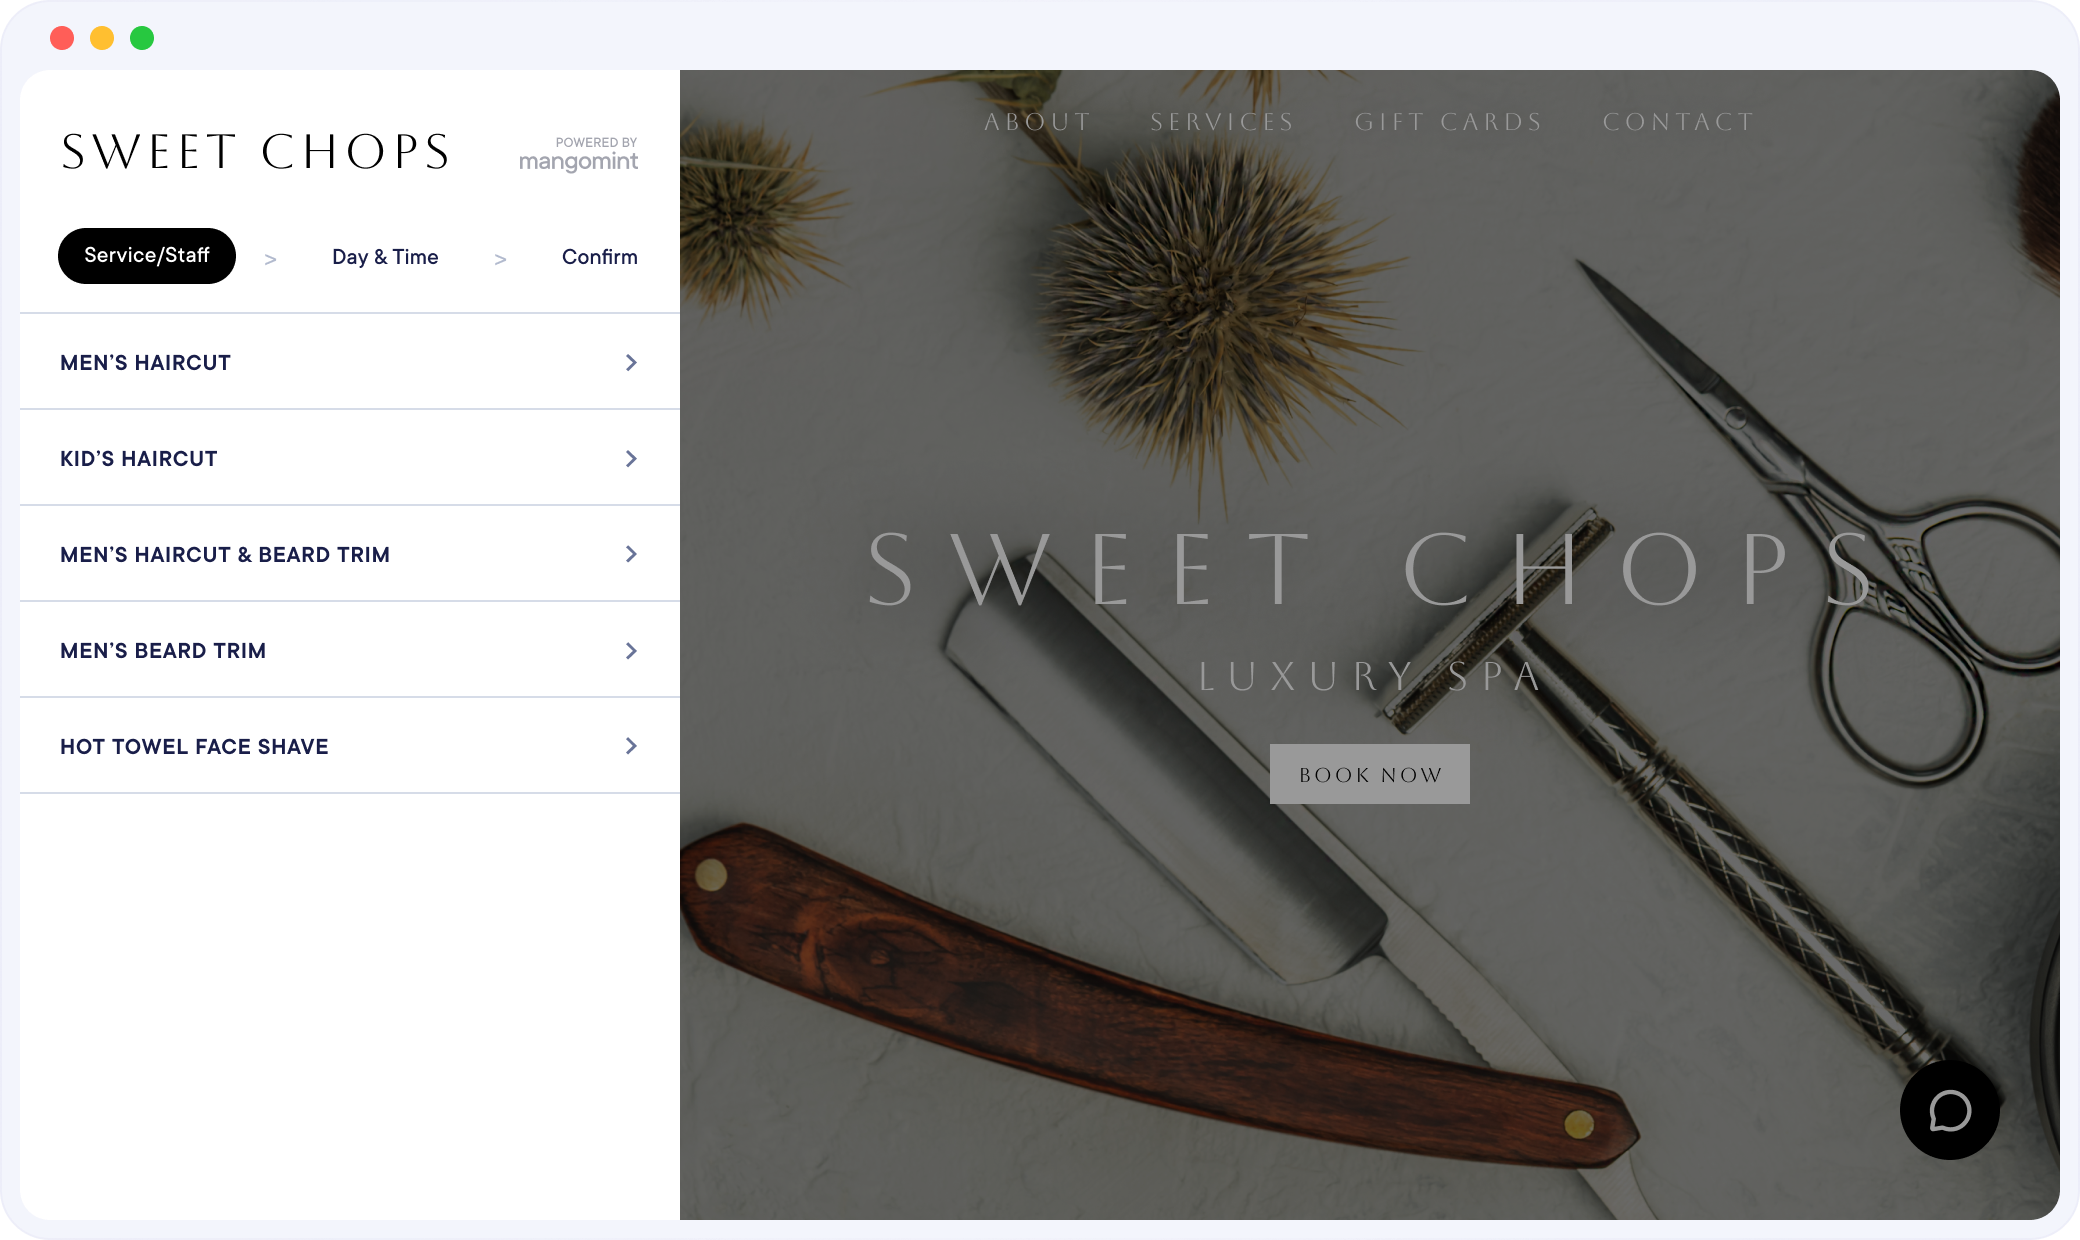2080x1240 pixels.
Task: Select Hot Towel Face Shave label
Action: pos(194,747)
